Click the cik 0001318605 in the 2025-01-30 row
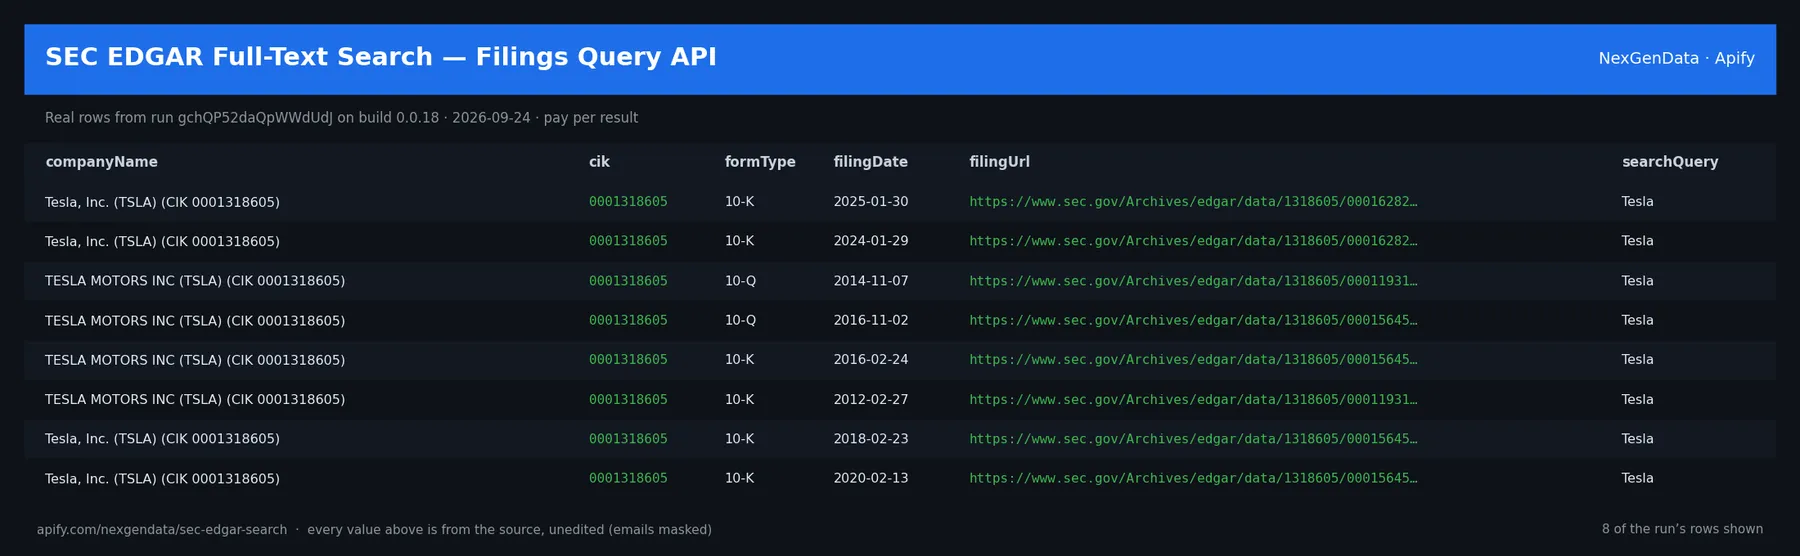Image resolution: width=1800 pixels, height=556 pixels. pos(628,202)
